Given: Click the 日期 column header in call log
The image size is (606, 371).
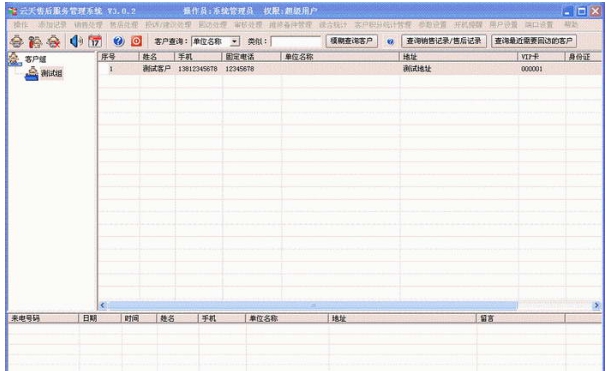Looking at the screenshot, I should (x=100, y=318).
